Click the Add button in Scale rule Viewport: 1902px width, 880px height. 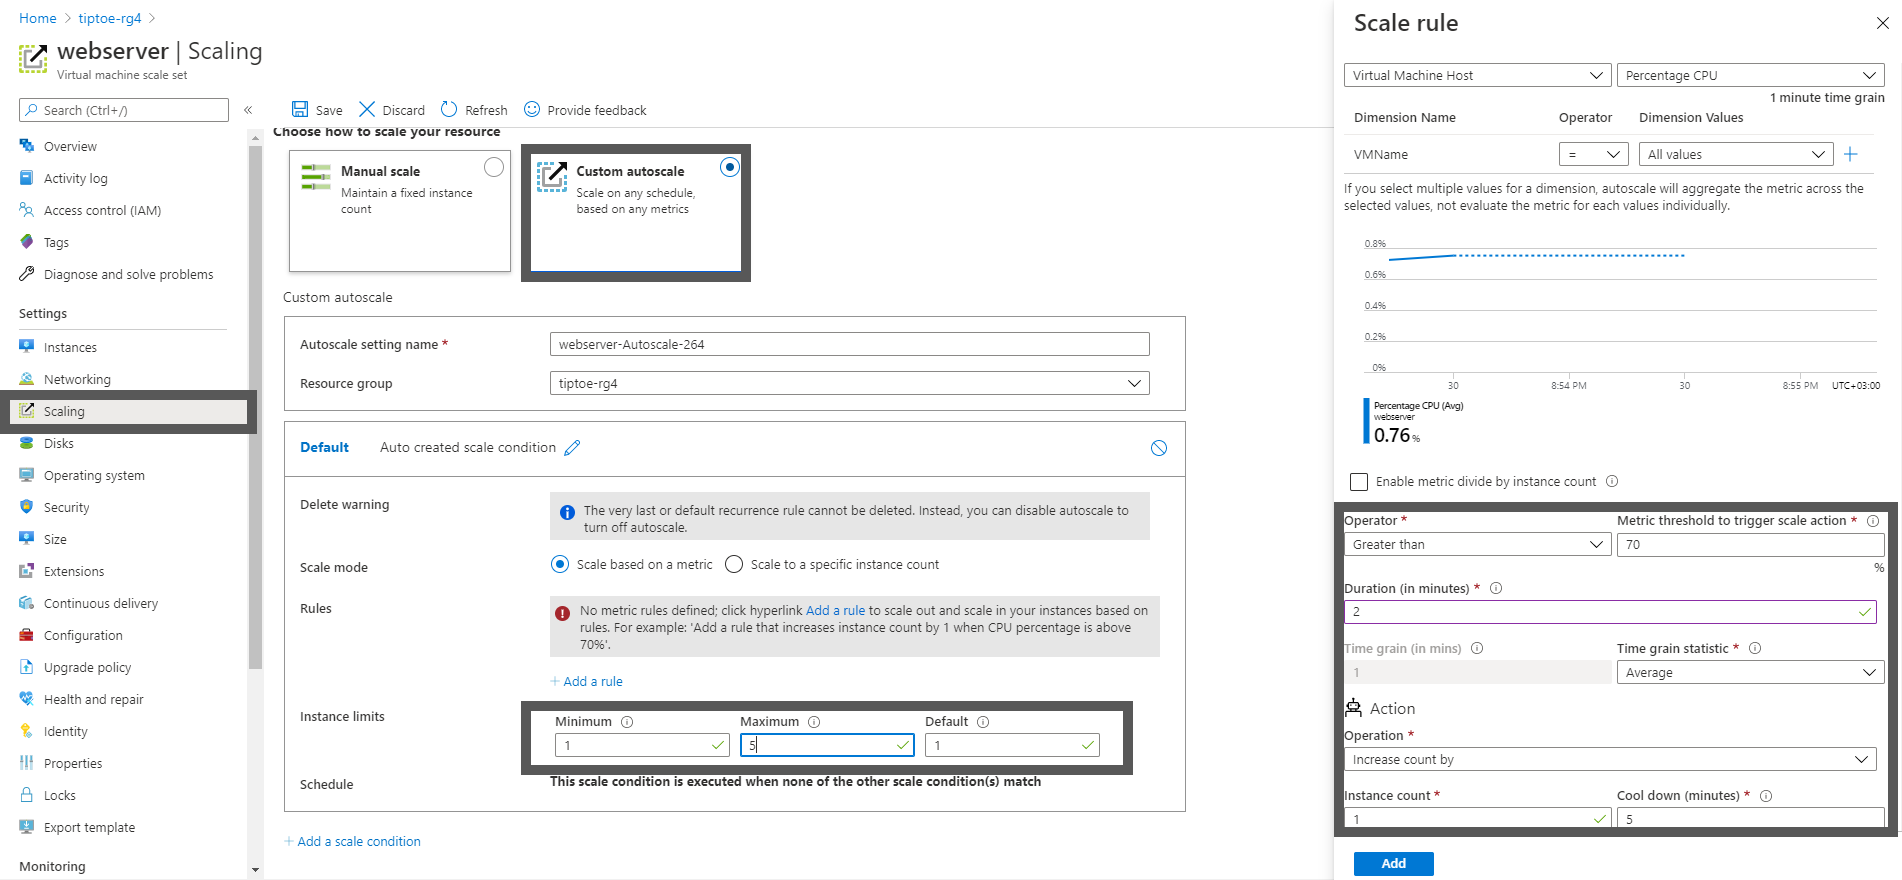[x=1393, y=863]
